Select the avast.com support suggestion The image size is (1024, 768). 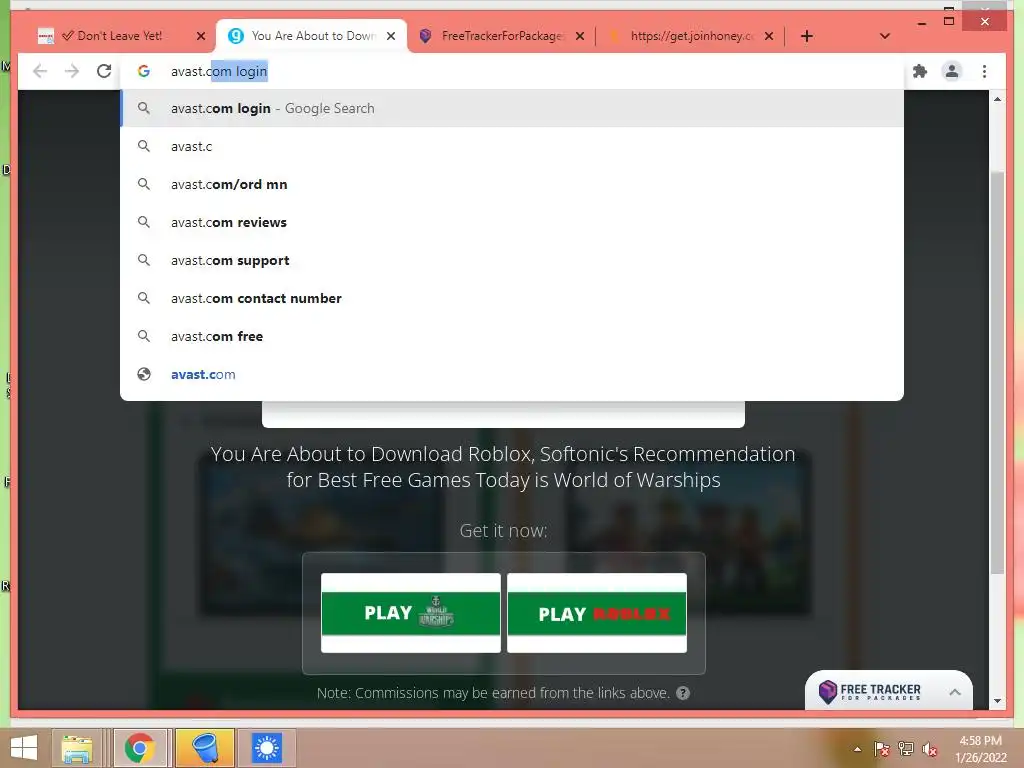coord(512,260)
